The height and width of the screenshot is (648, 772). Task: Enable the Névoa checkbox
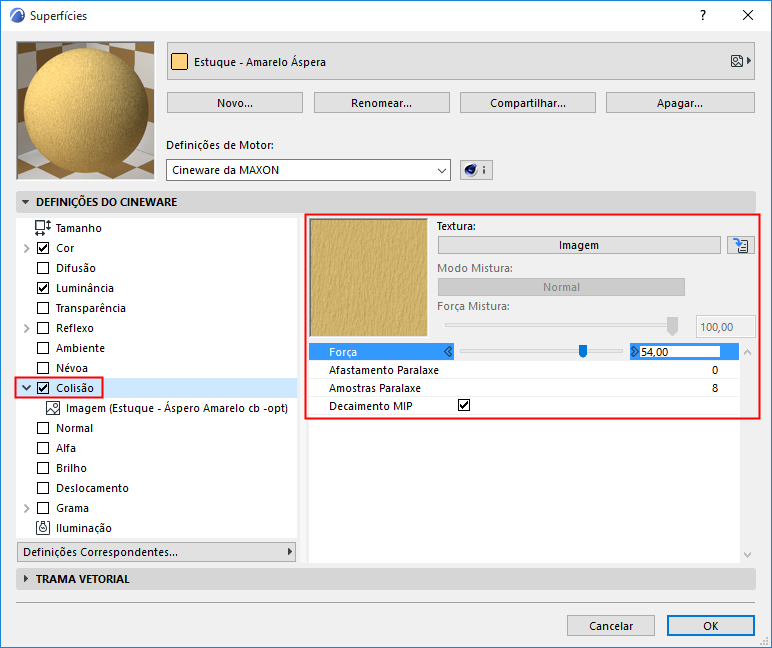pyautogui.click(x=43, y=368)
